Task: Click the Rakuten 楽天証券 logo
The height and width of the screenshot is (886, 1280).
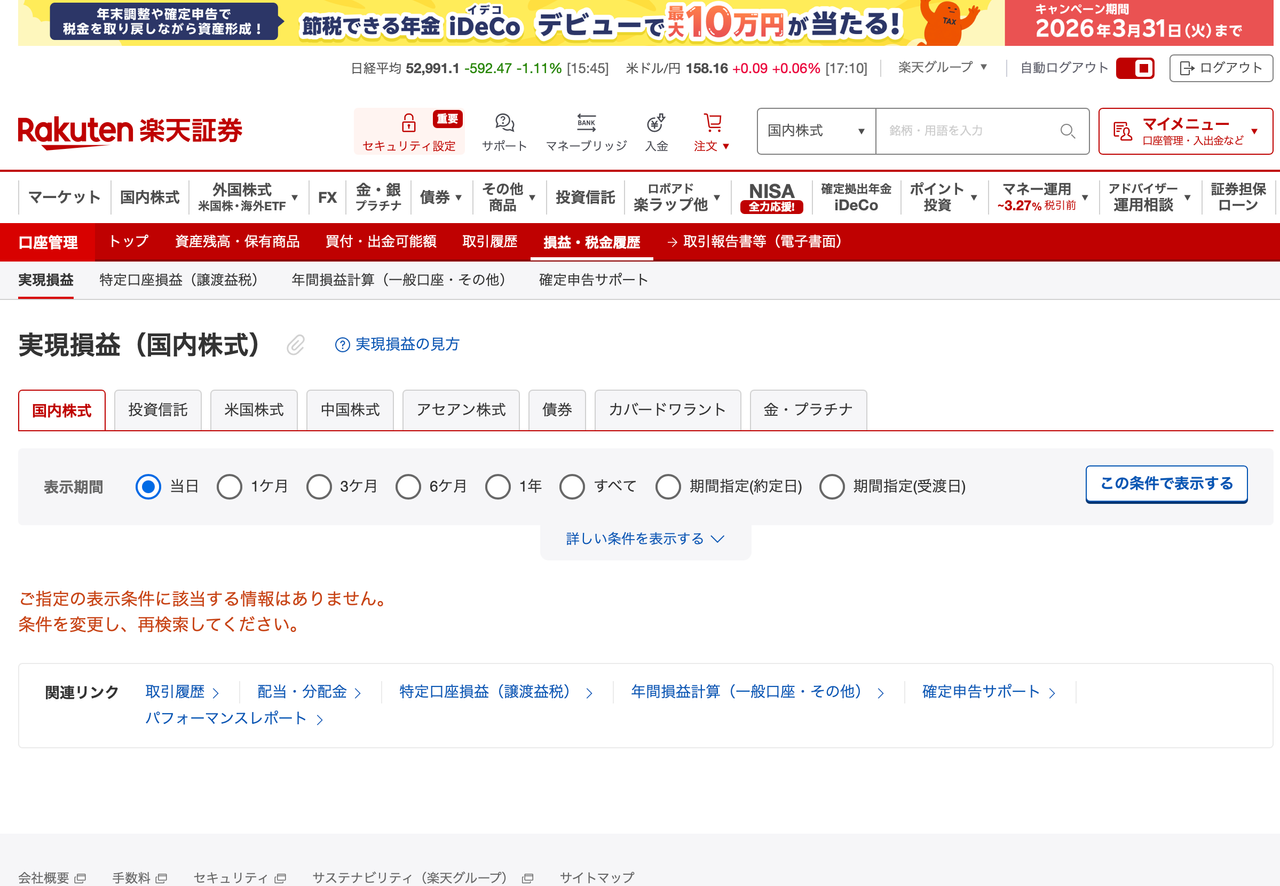Action: point(130,131)
